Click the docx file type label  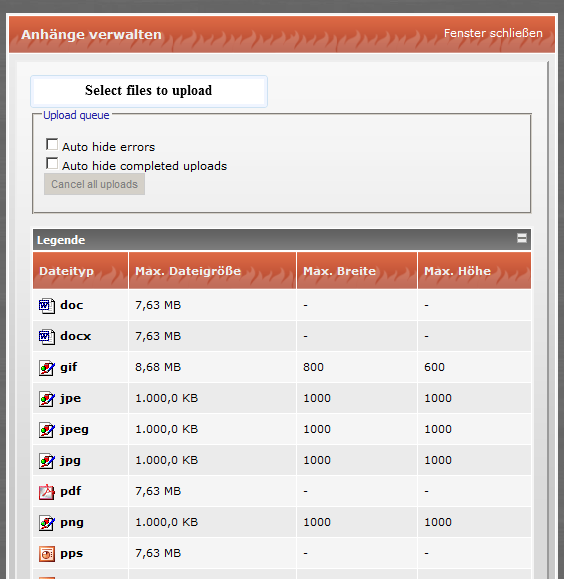coord(76,336)
